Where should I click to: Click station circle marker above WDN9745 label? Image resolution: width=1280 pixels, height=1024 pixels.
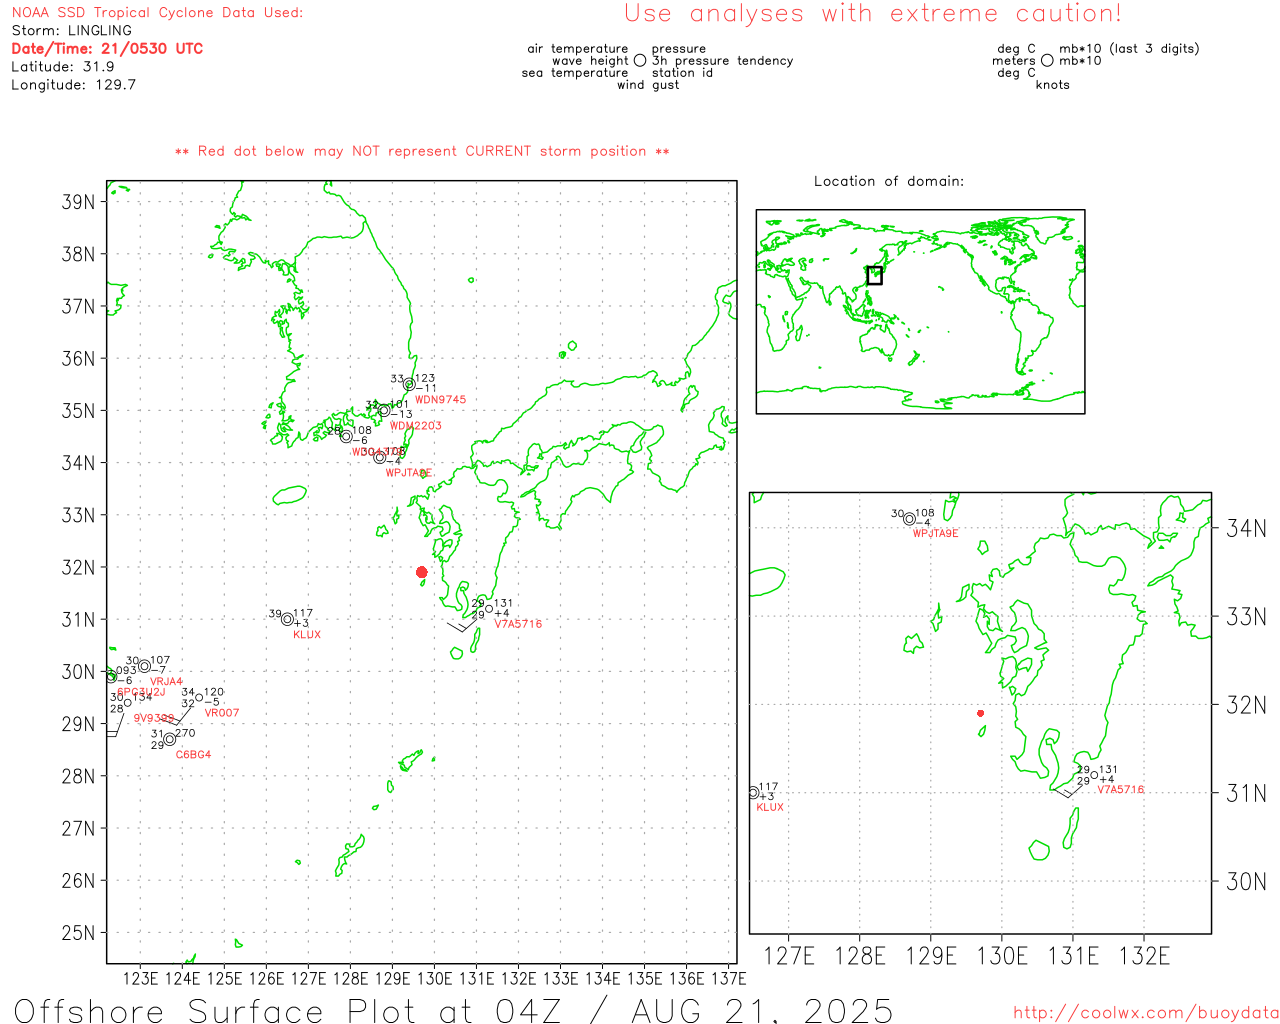[409, 385]
